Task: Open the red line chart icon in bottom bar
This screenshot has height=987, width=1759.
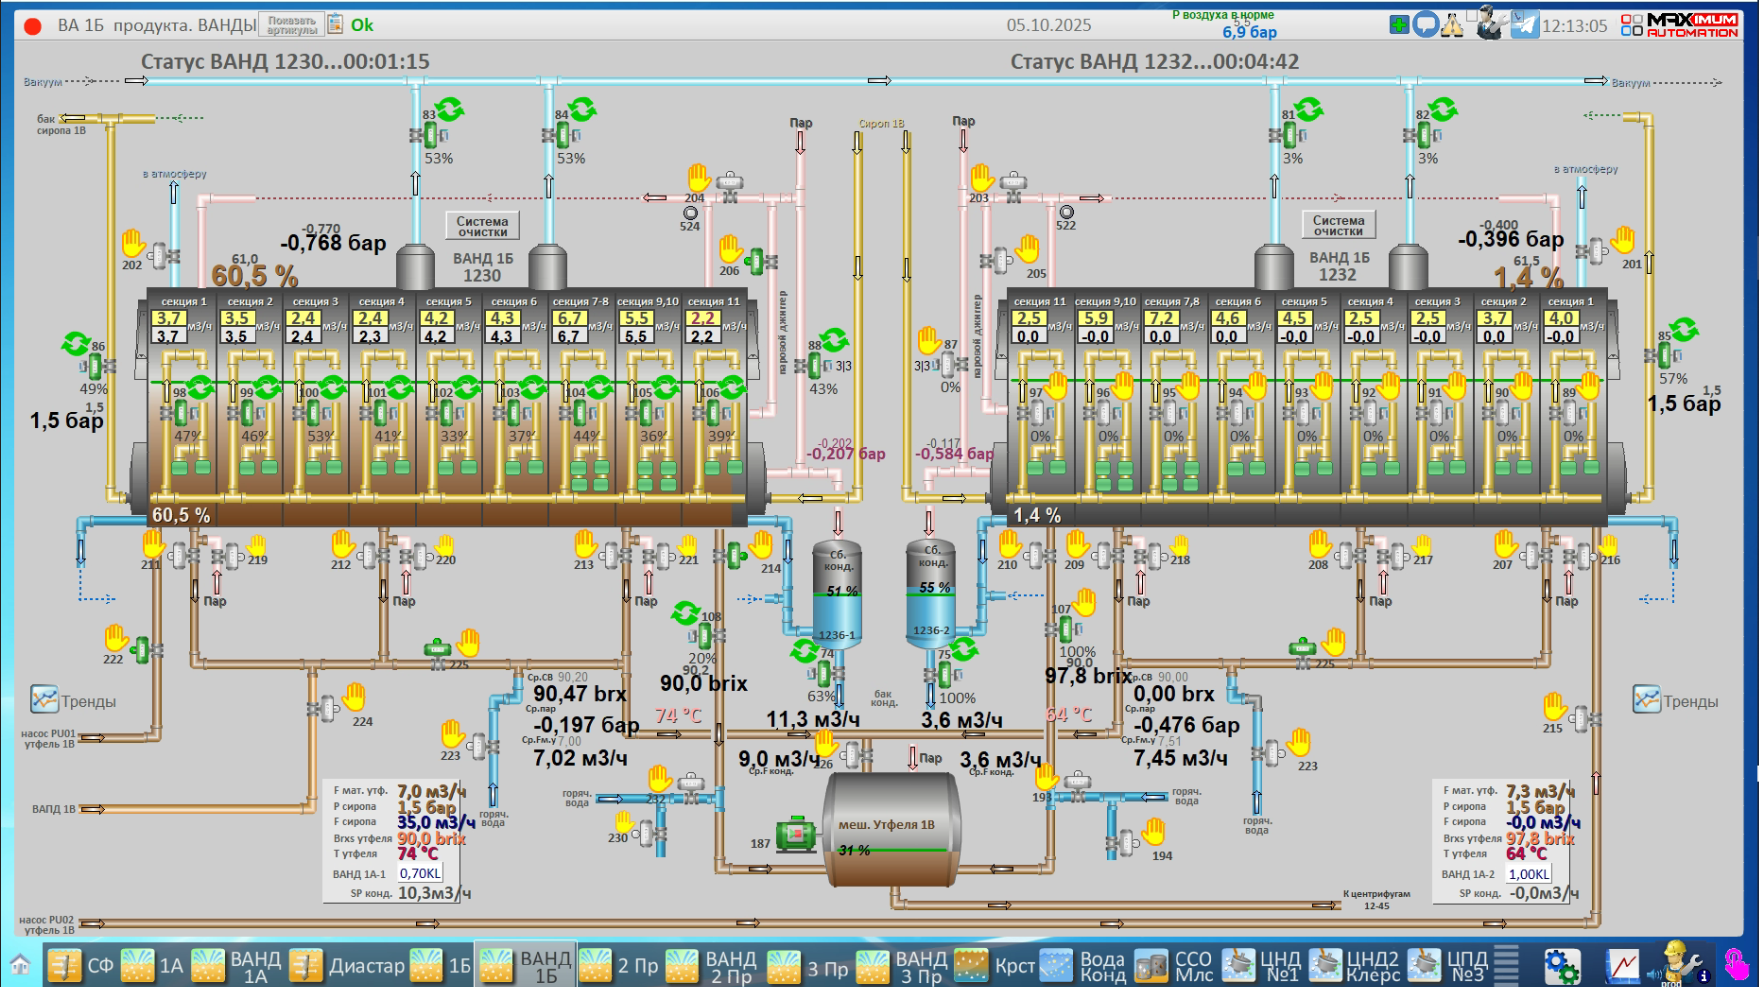Action: click(1623, 966)
